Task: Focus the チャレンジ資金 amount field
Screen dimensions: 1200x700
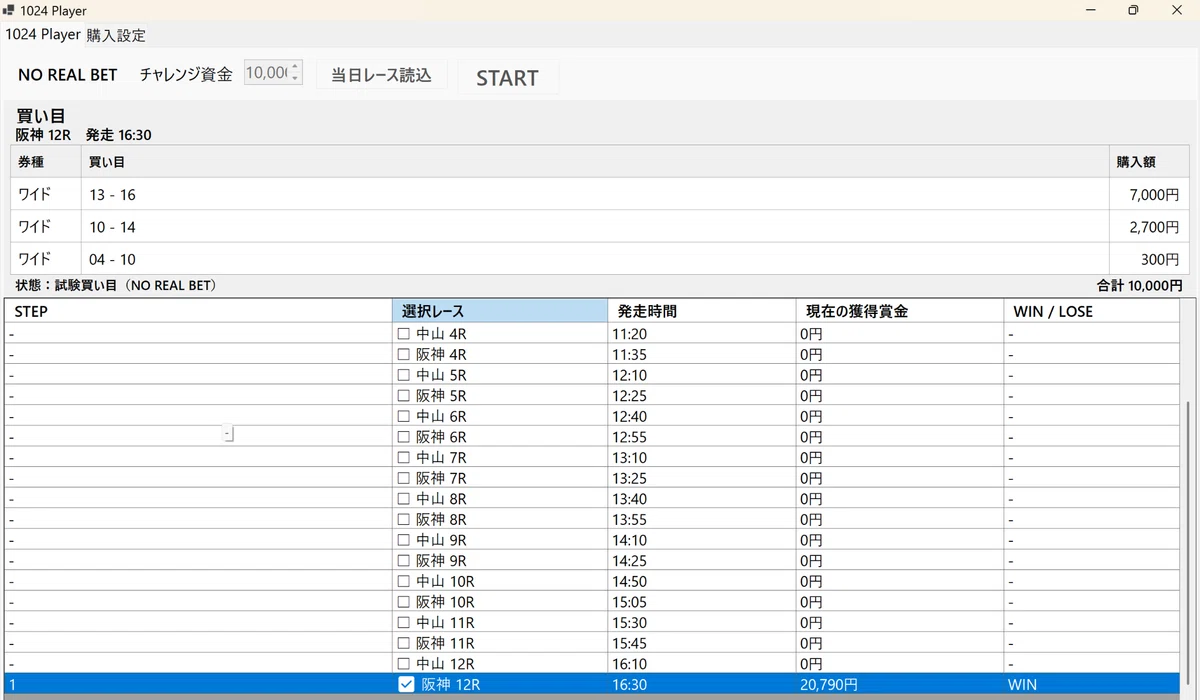Action: click(x=267, y=73)
